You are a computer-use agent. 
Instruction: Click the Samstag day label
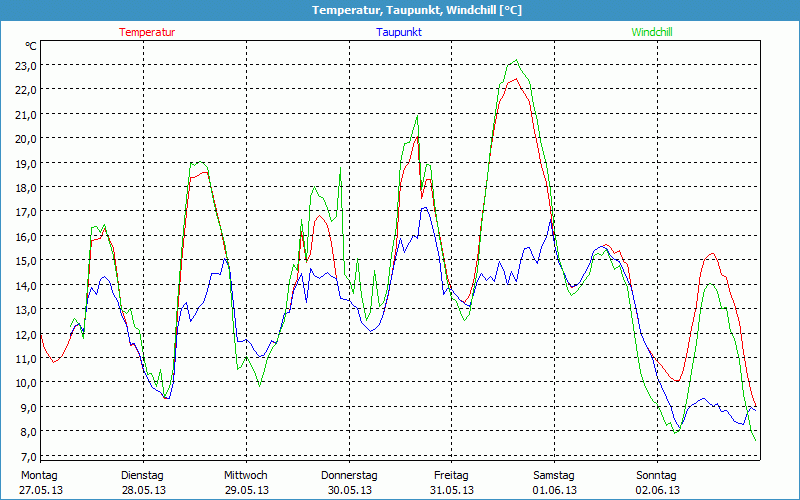(554, 475)
